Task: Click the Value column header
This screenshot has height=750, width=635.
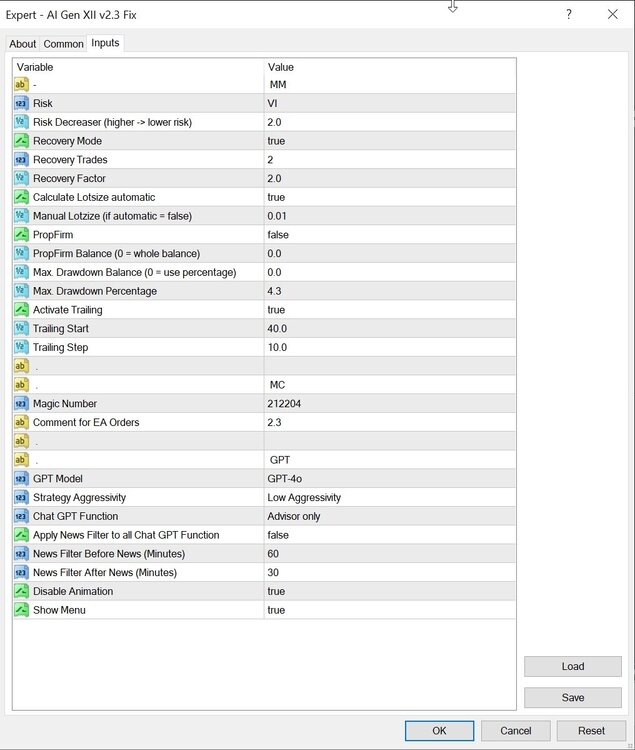Action: tap(390, 67)
